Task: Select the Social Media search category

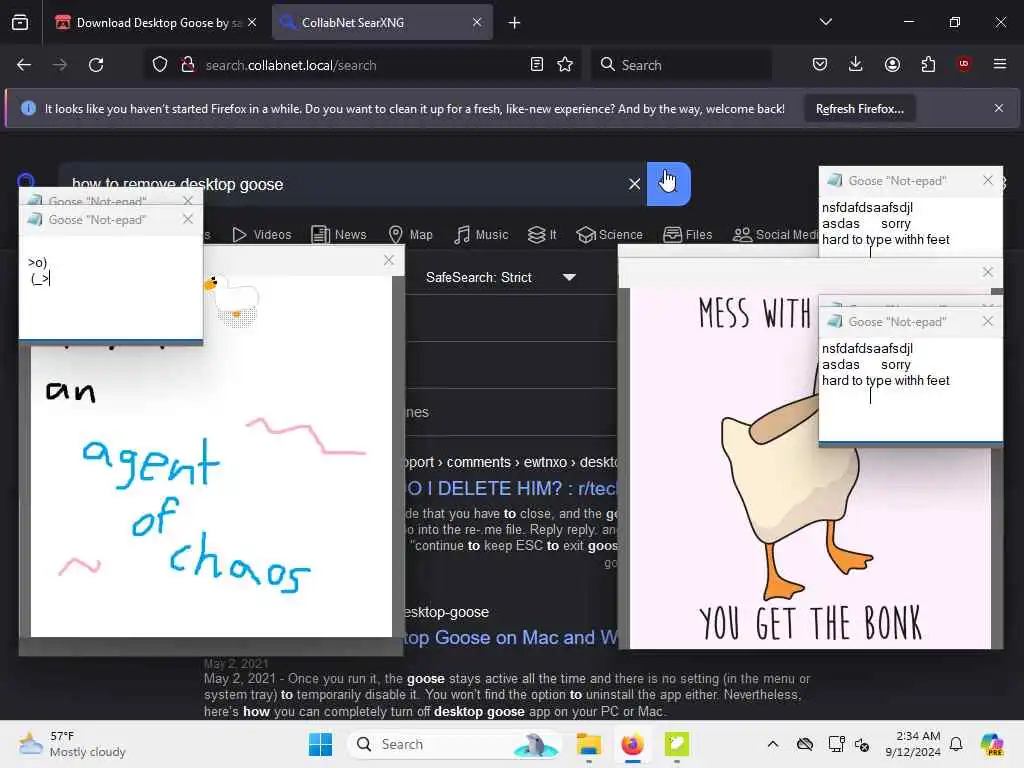Action: 775,234
